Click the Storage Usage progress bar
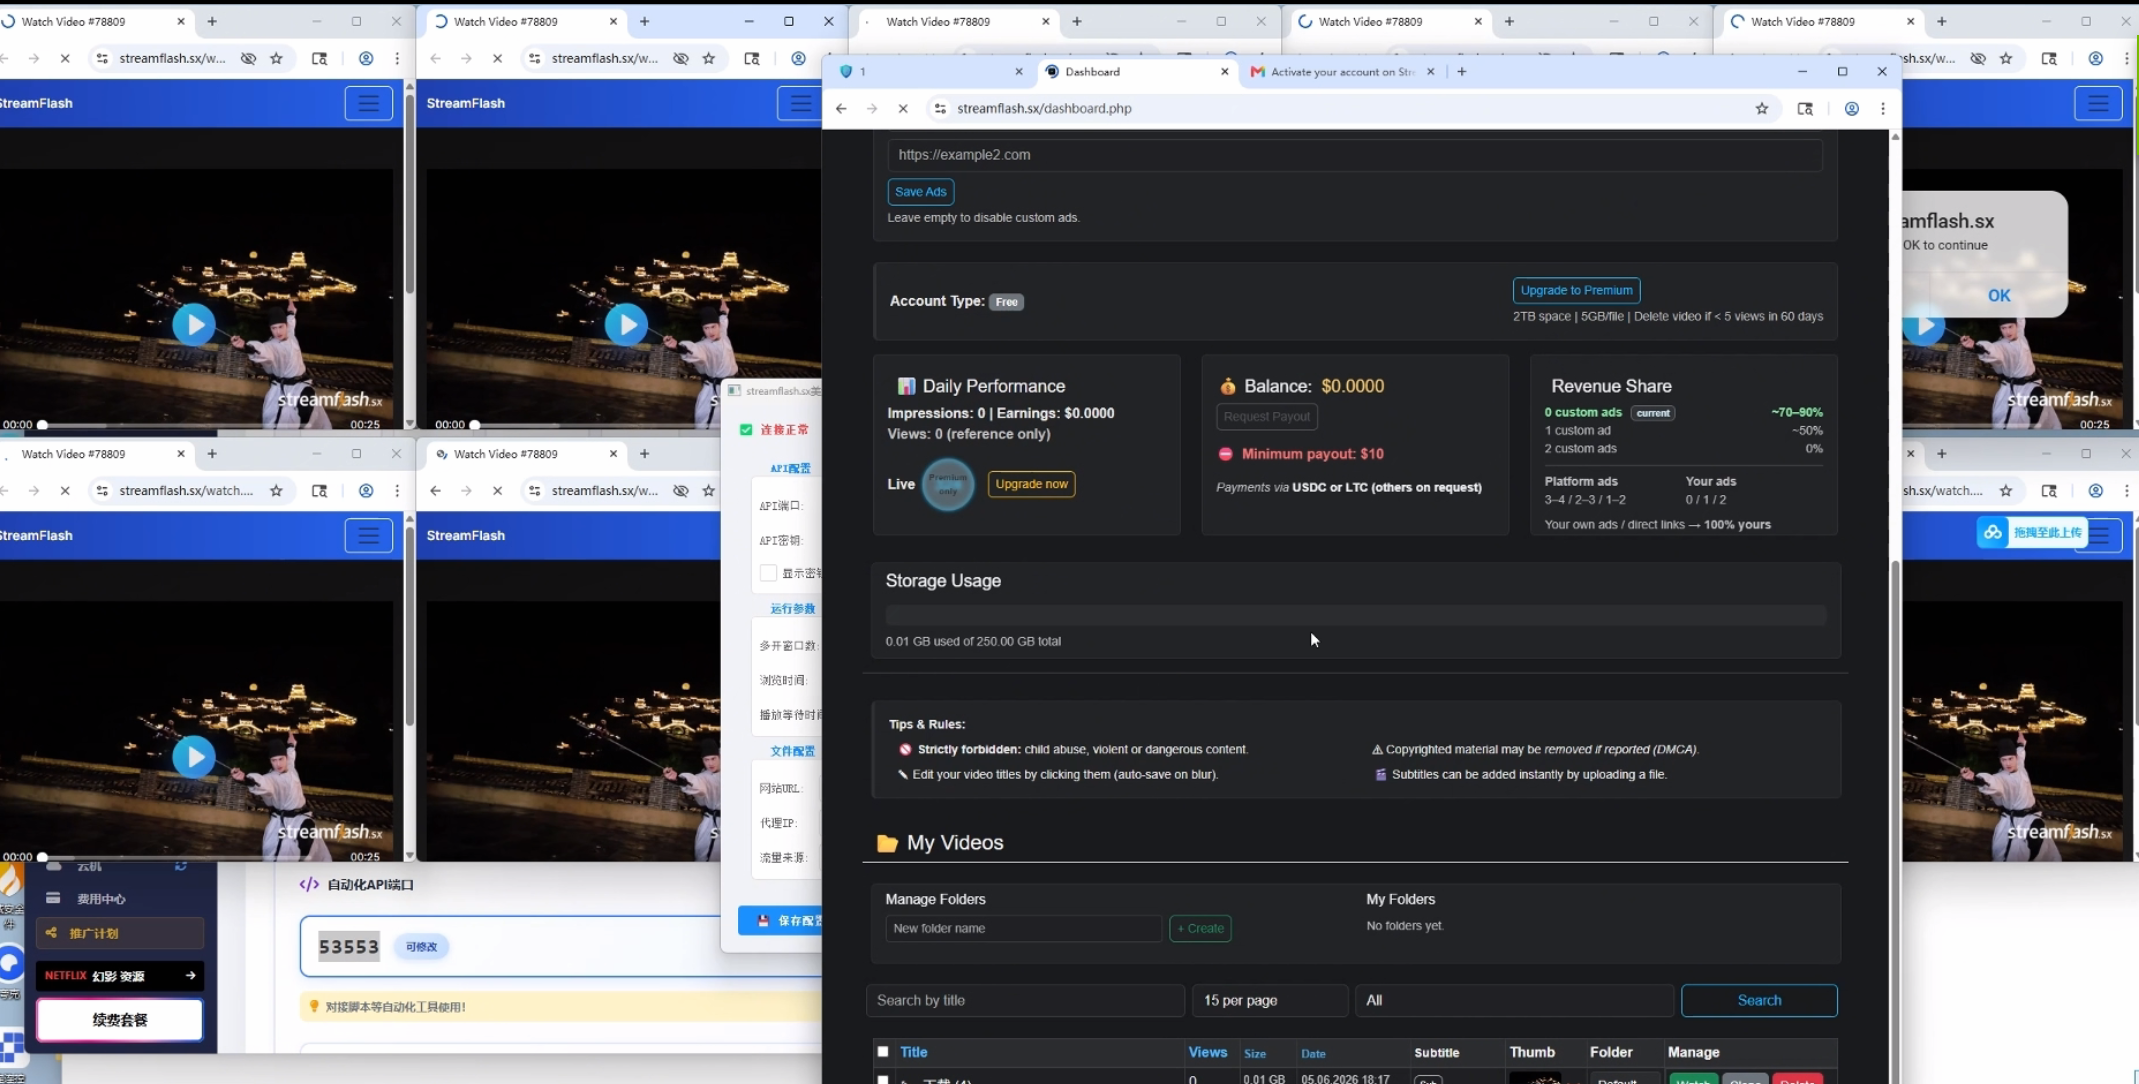The width and height of the screenshot is (2139, 1084). click(1355, 615)
